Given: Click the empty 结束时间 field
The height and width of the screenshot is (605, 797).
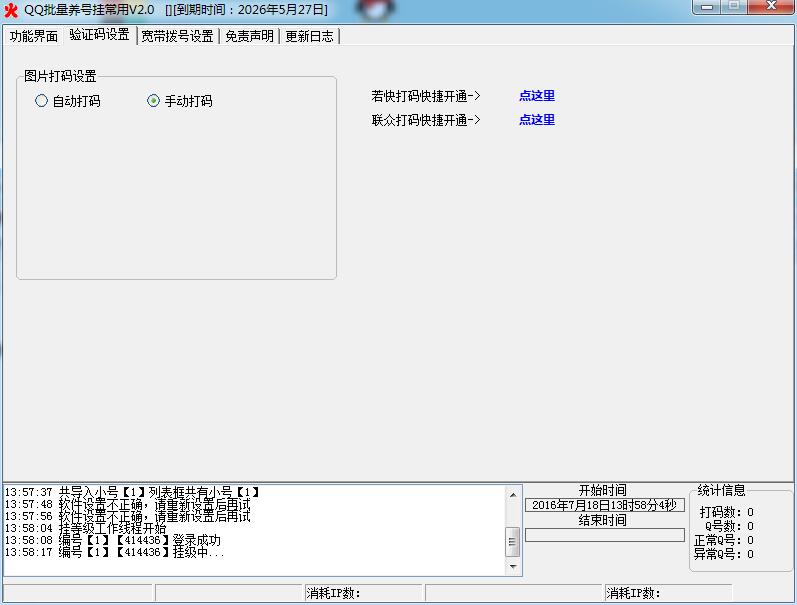Looking at the screenshot, I should [604, 535].
